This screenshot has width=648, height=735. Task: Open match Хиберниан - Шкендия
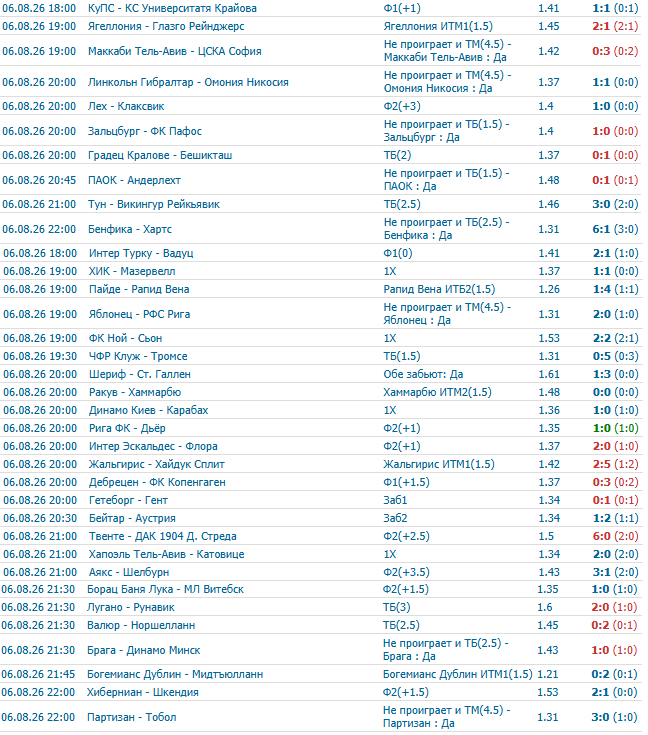pyautogui.click(x=143, y=692)
